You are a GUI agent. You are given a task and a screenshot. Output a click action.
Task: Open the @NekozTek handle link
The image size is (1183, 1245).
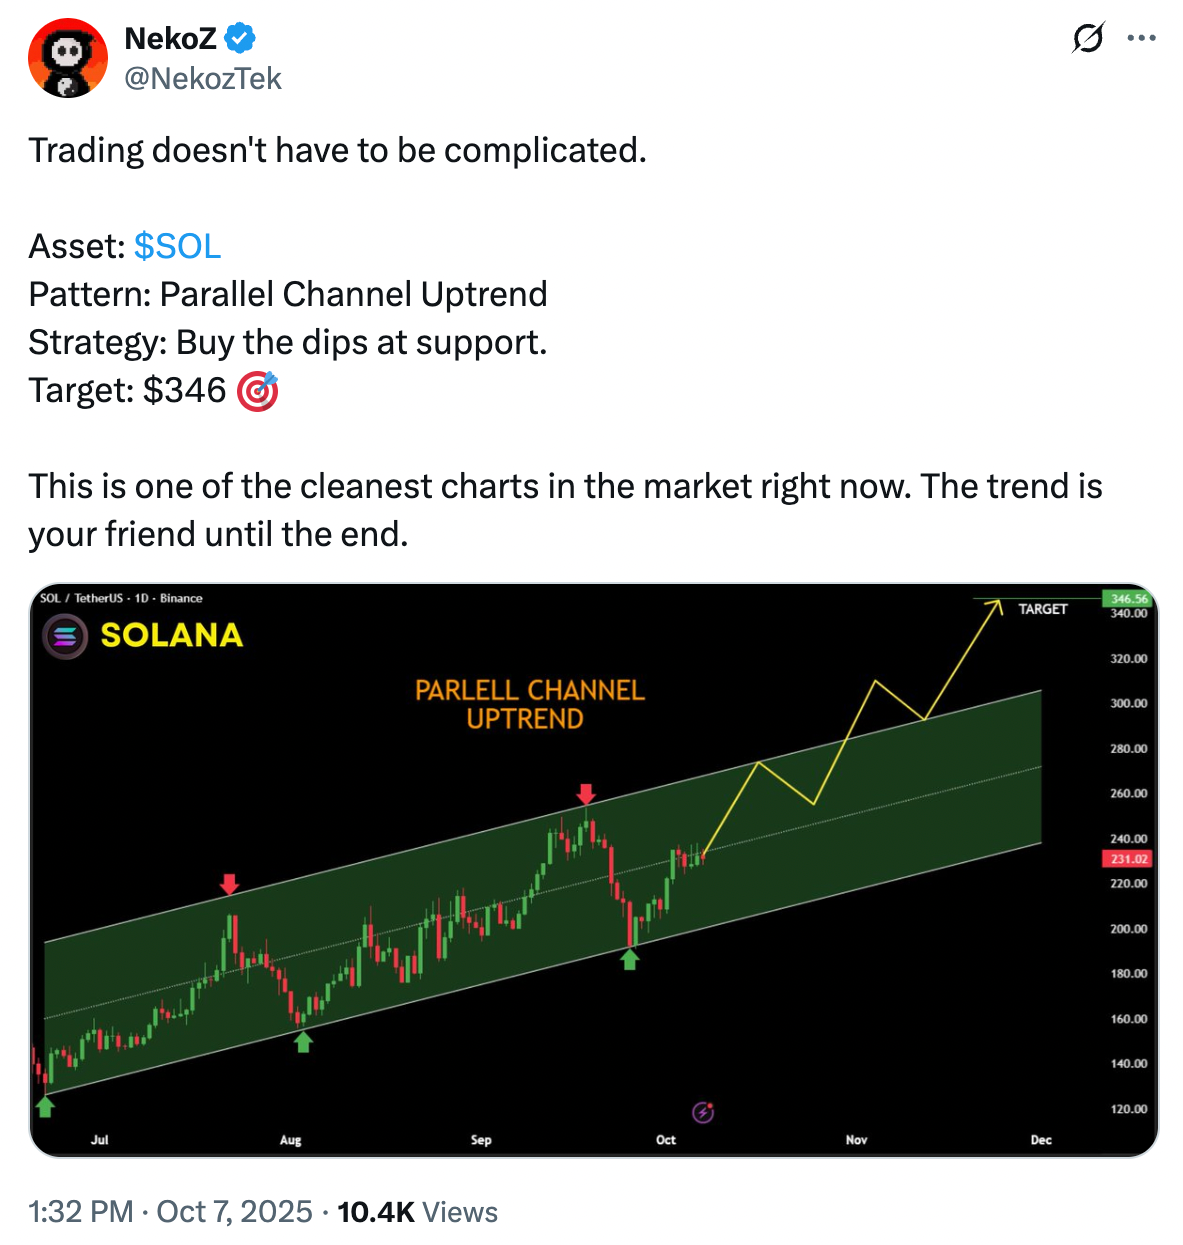203,79
